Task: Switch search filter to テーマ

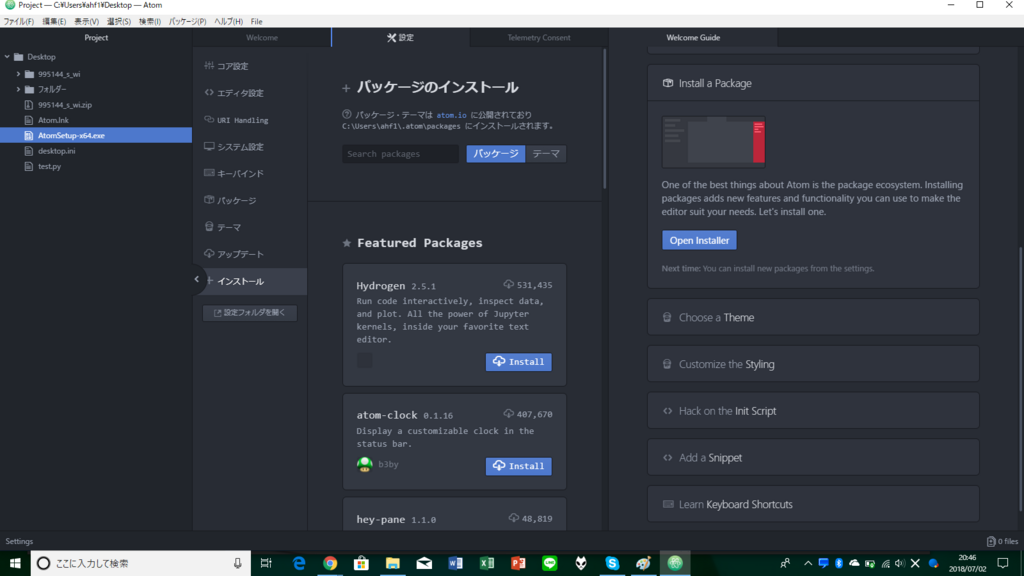Action: coord(545,153)
